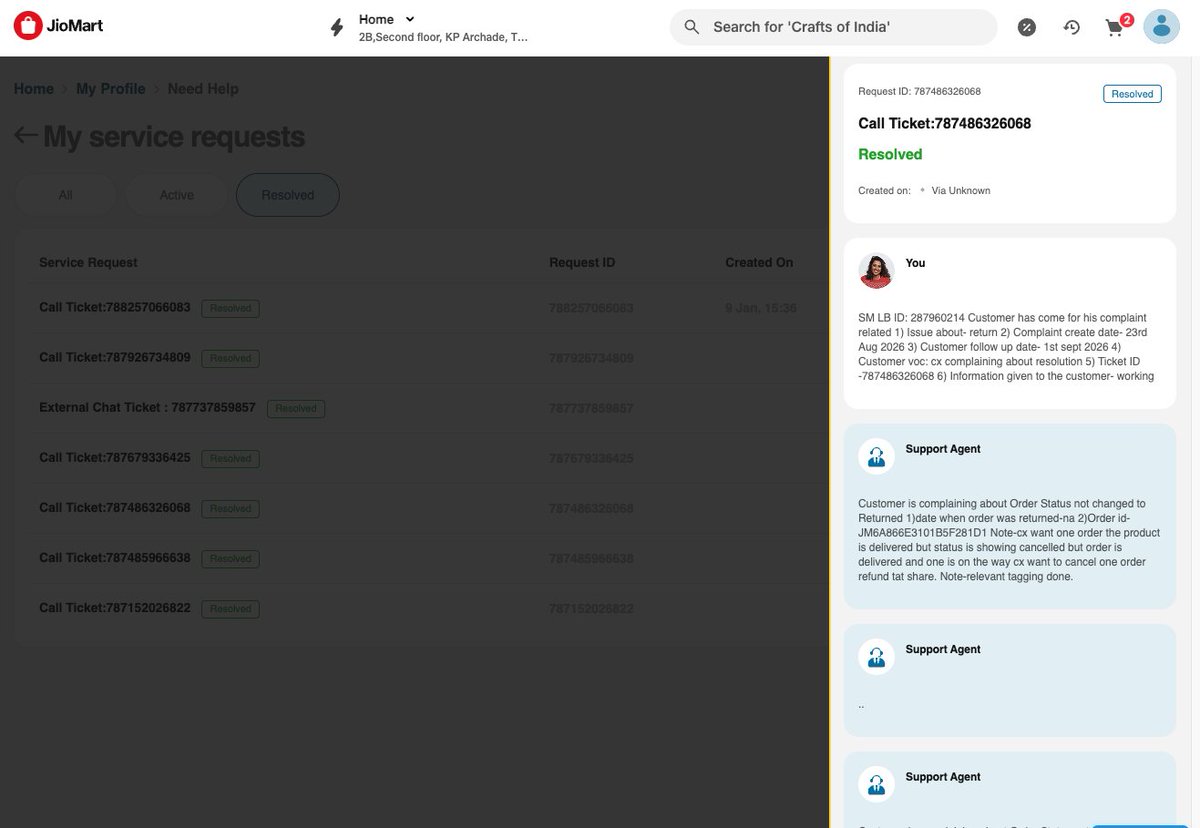This screenshot has width=1200, height=828.
Task: Click Resolved badge on External Chat Ticket
Action: click(296, 408)
